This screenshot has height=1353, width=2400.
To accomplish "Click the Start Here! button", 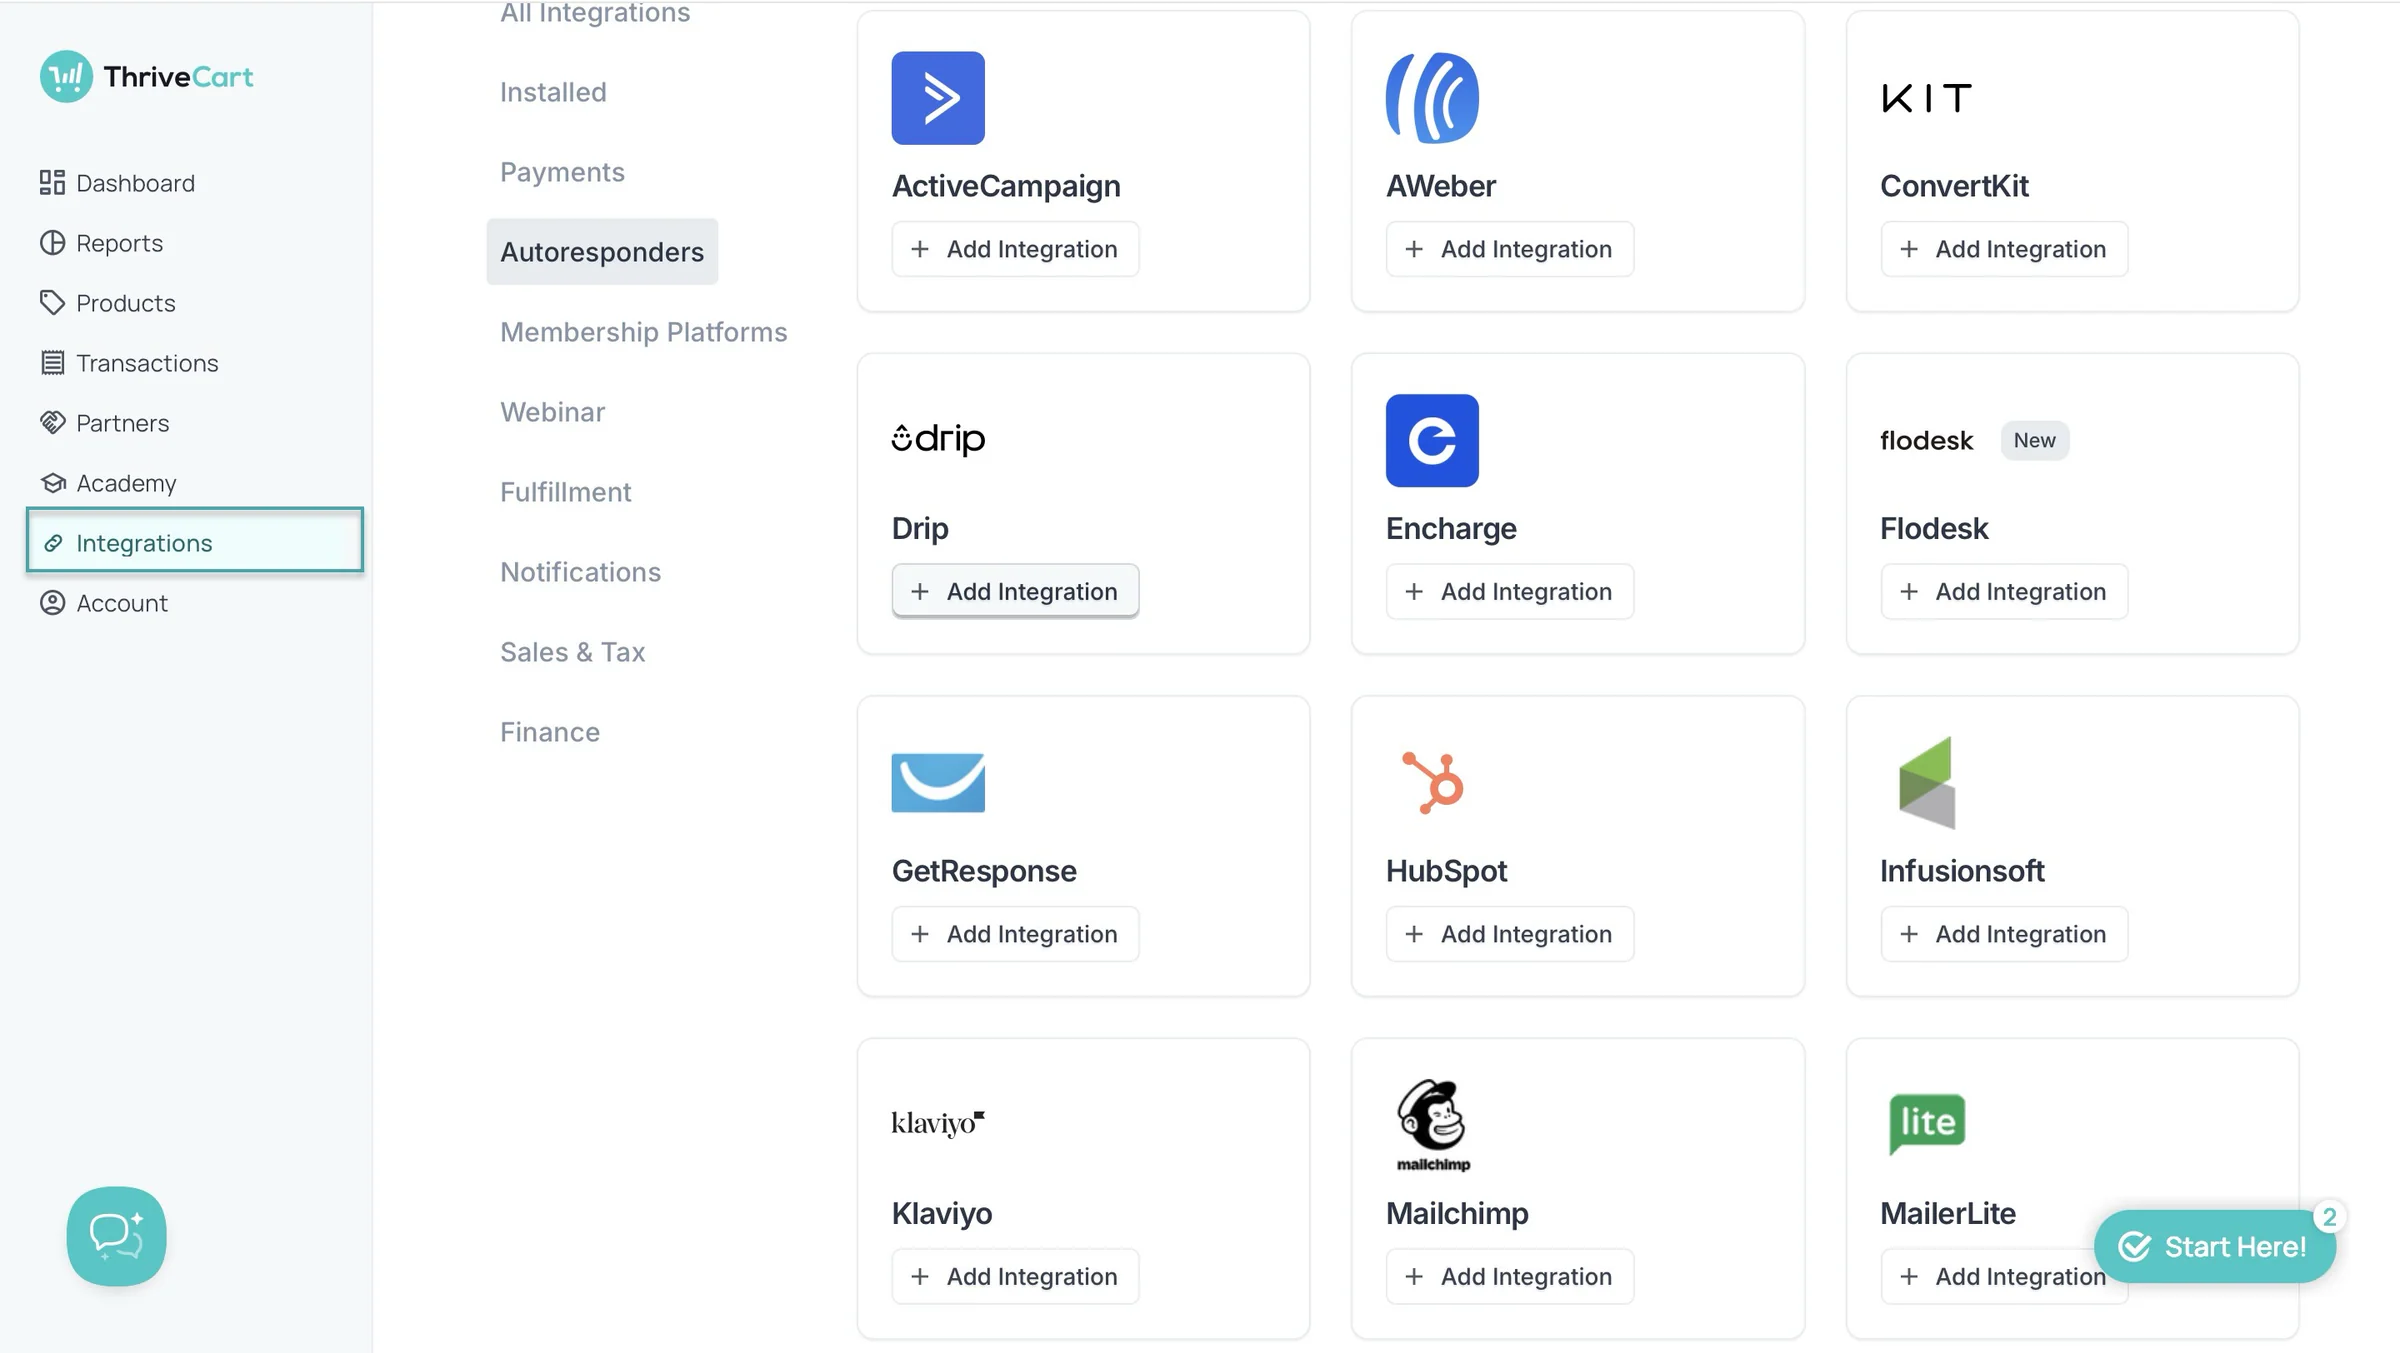I will [x=2215, y=1246].
